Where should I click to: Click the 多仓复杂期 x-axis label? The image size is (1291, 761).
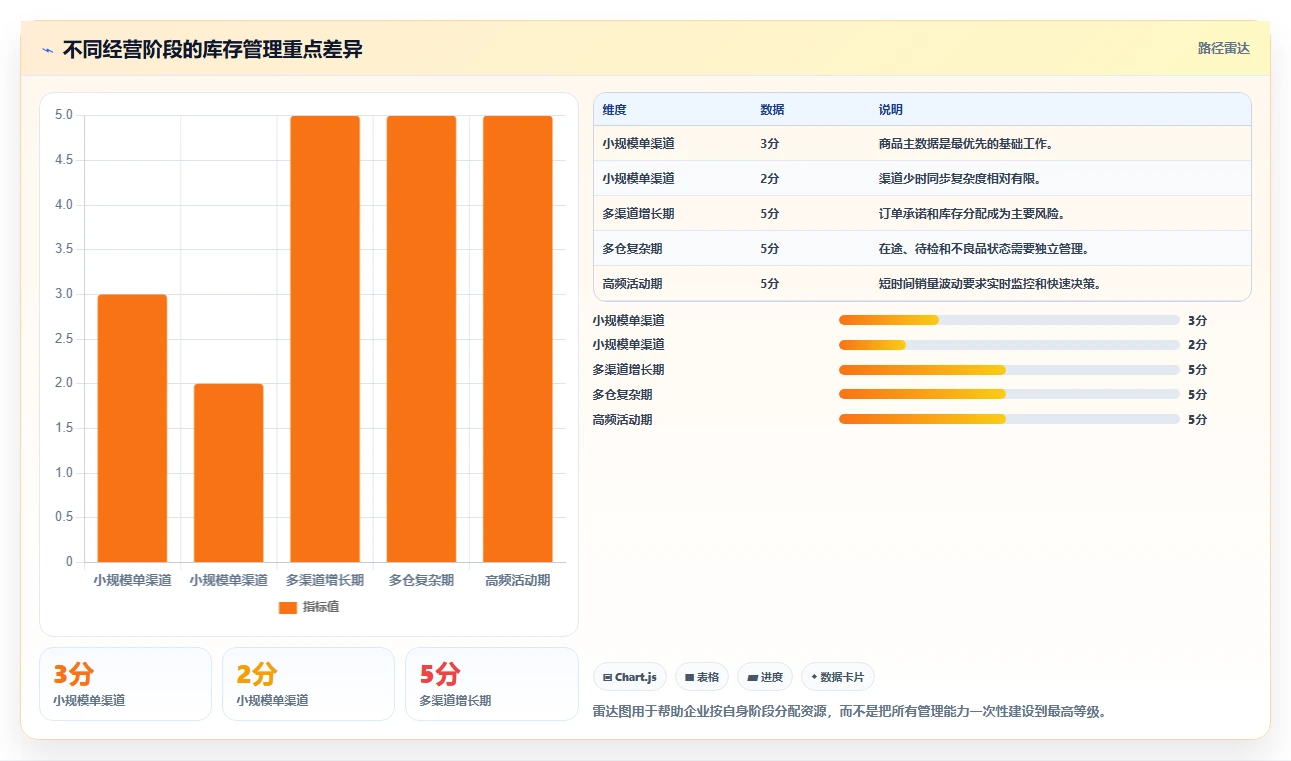pos(421,580)
